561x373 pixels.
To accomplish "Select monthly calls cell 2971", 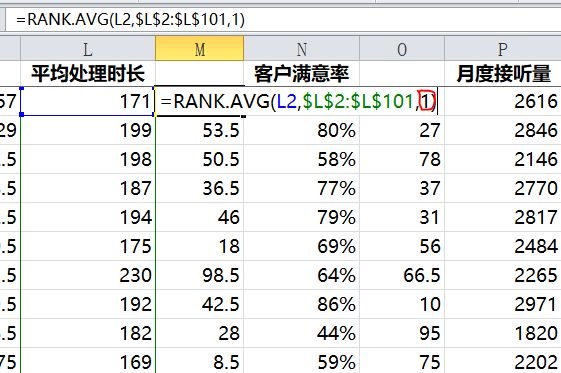I will click(x=503, y=304).
